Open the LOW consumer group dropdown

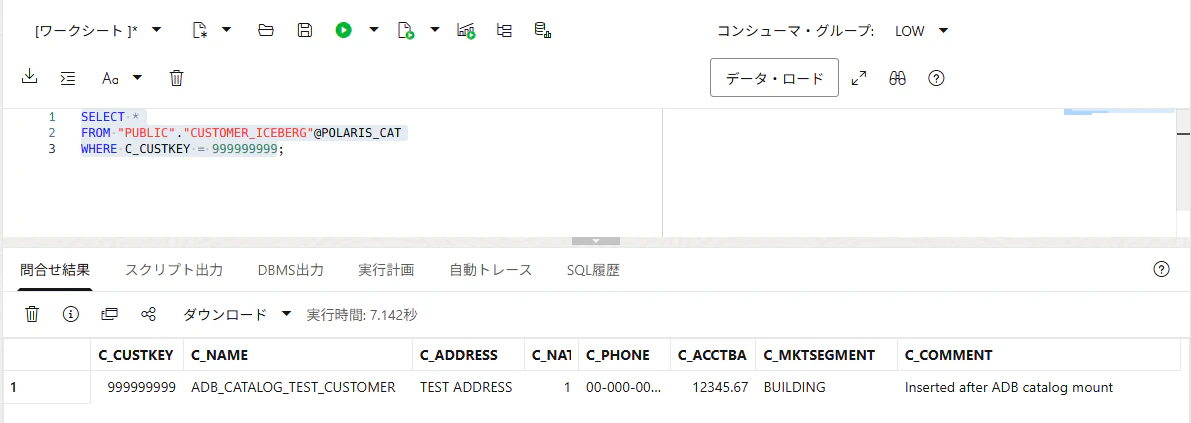[x=921, y=31]
